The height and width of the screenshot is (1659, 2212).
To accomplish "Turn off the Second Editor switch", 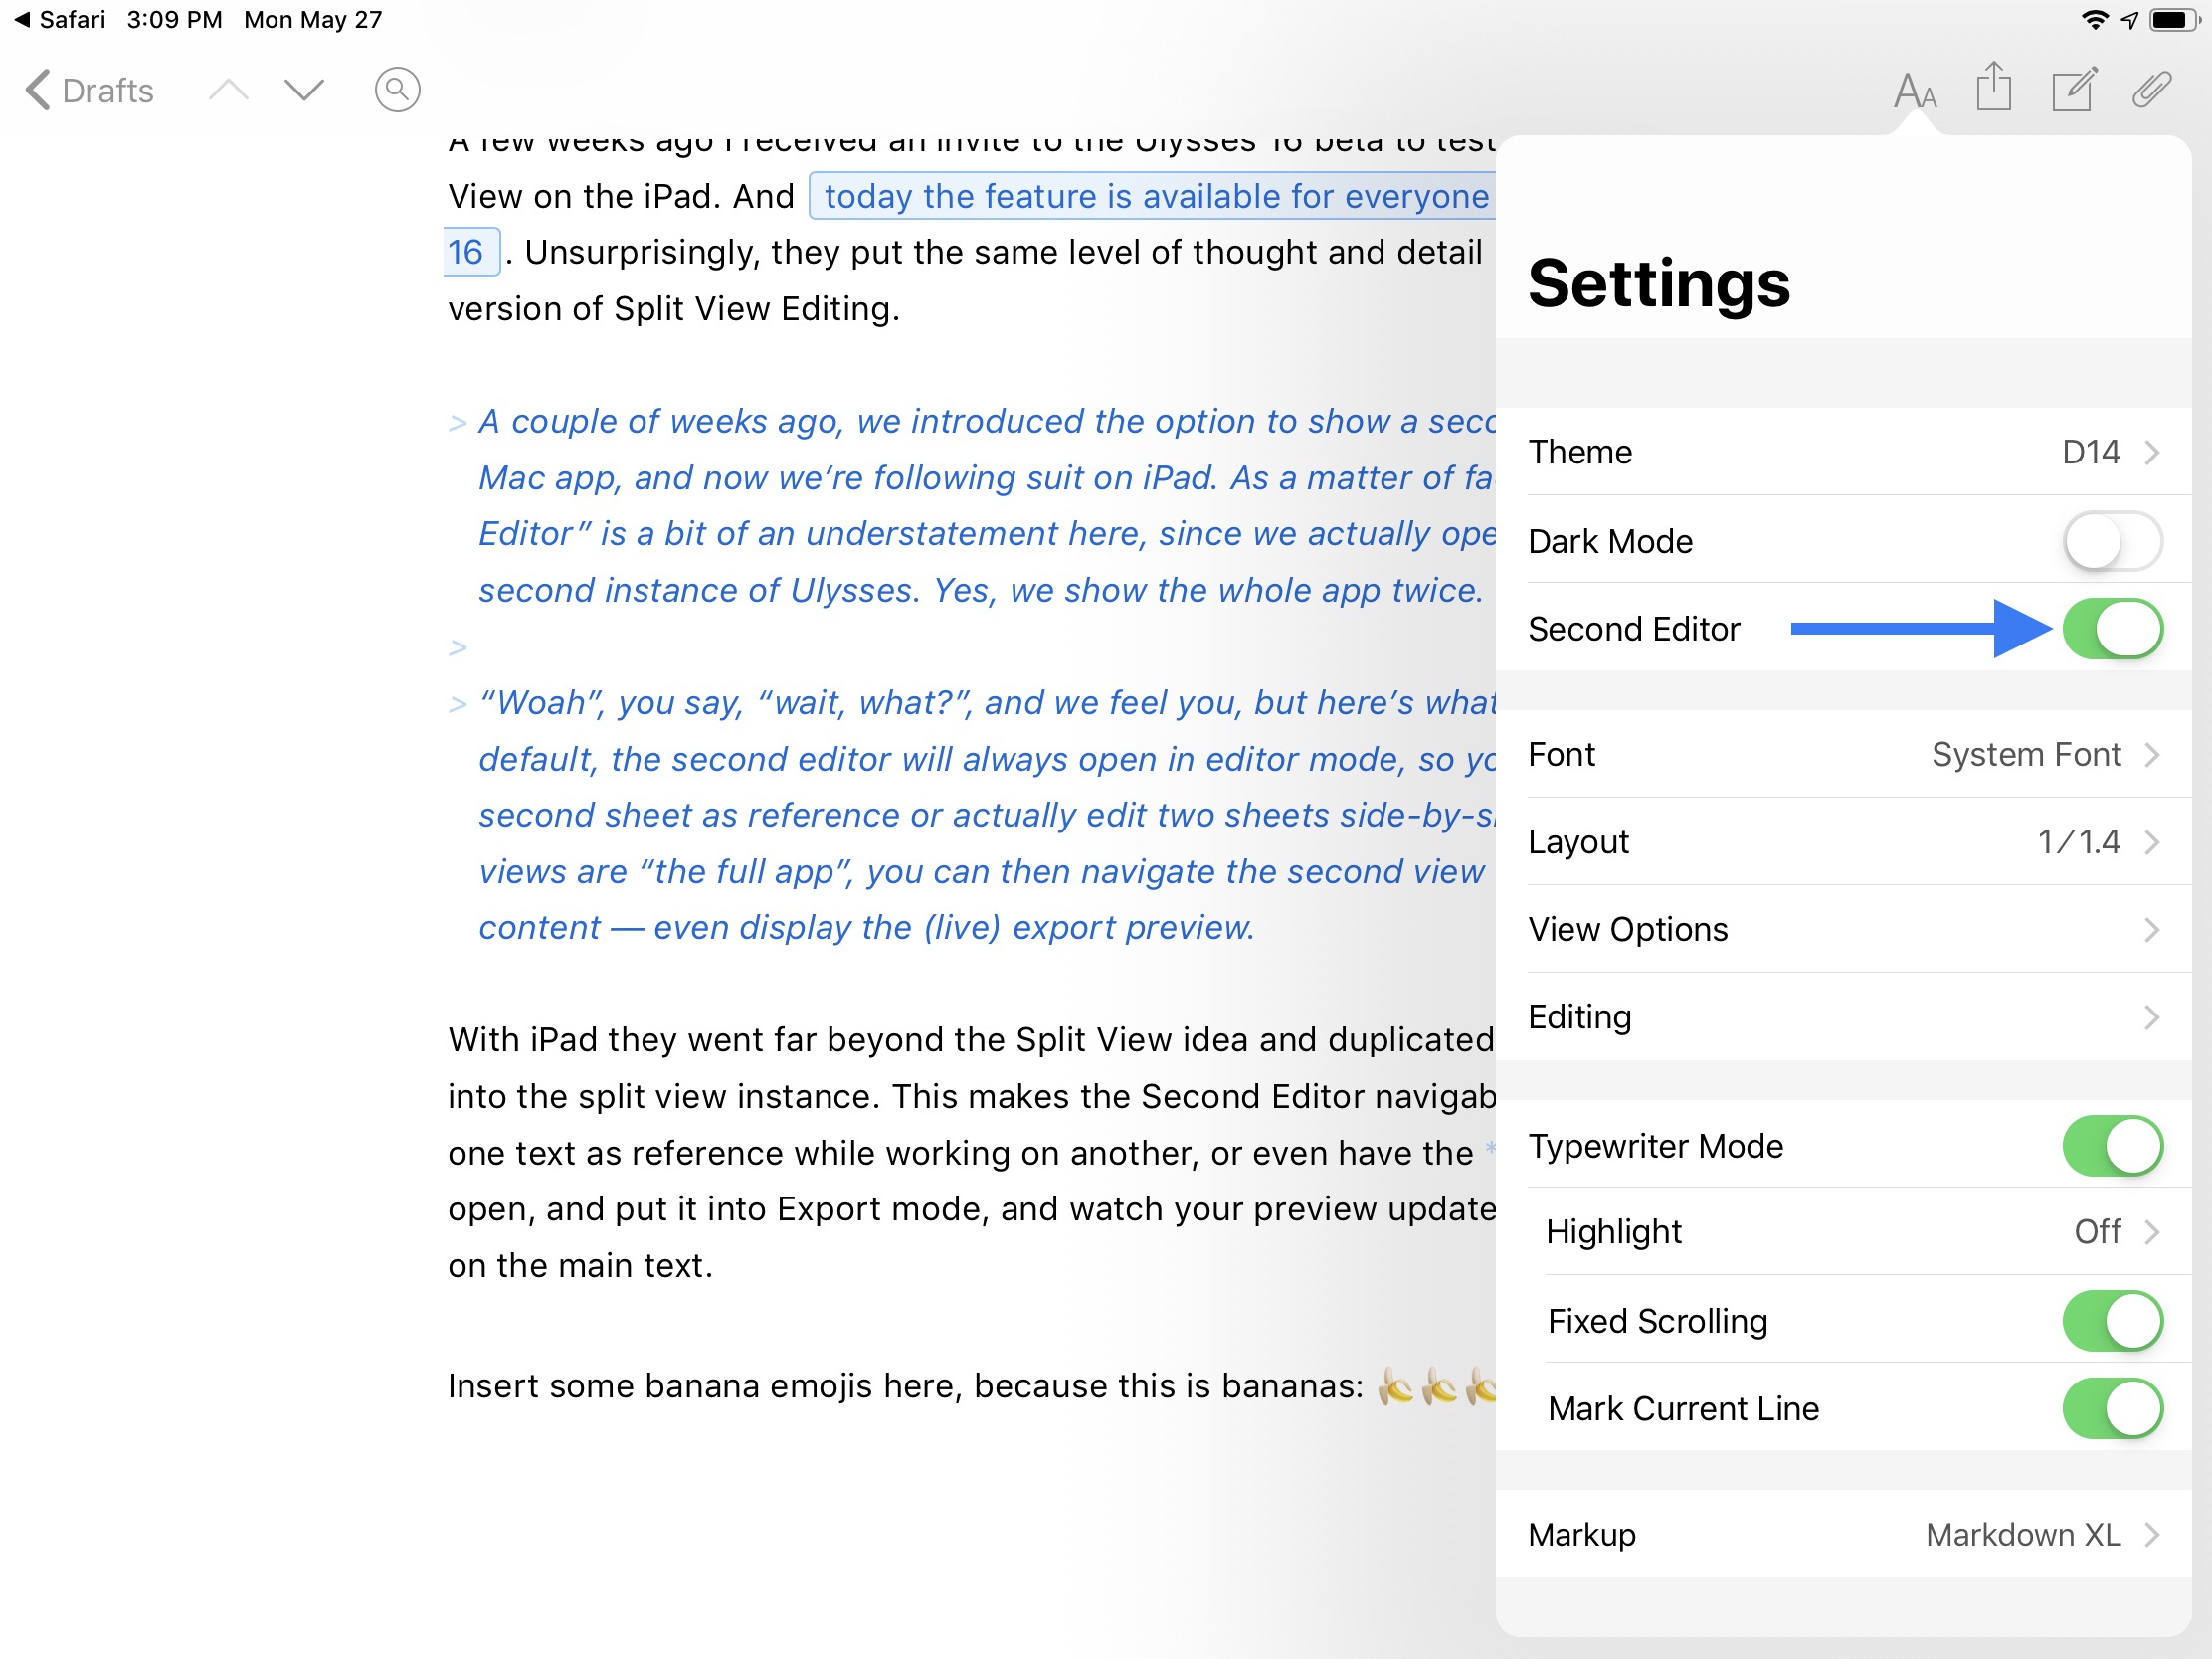I will pyautogui.click(x=2112, y=629).
